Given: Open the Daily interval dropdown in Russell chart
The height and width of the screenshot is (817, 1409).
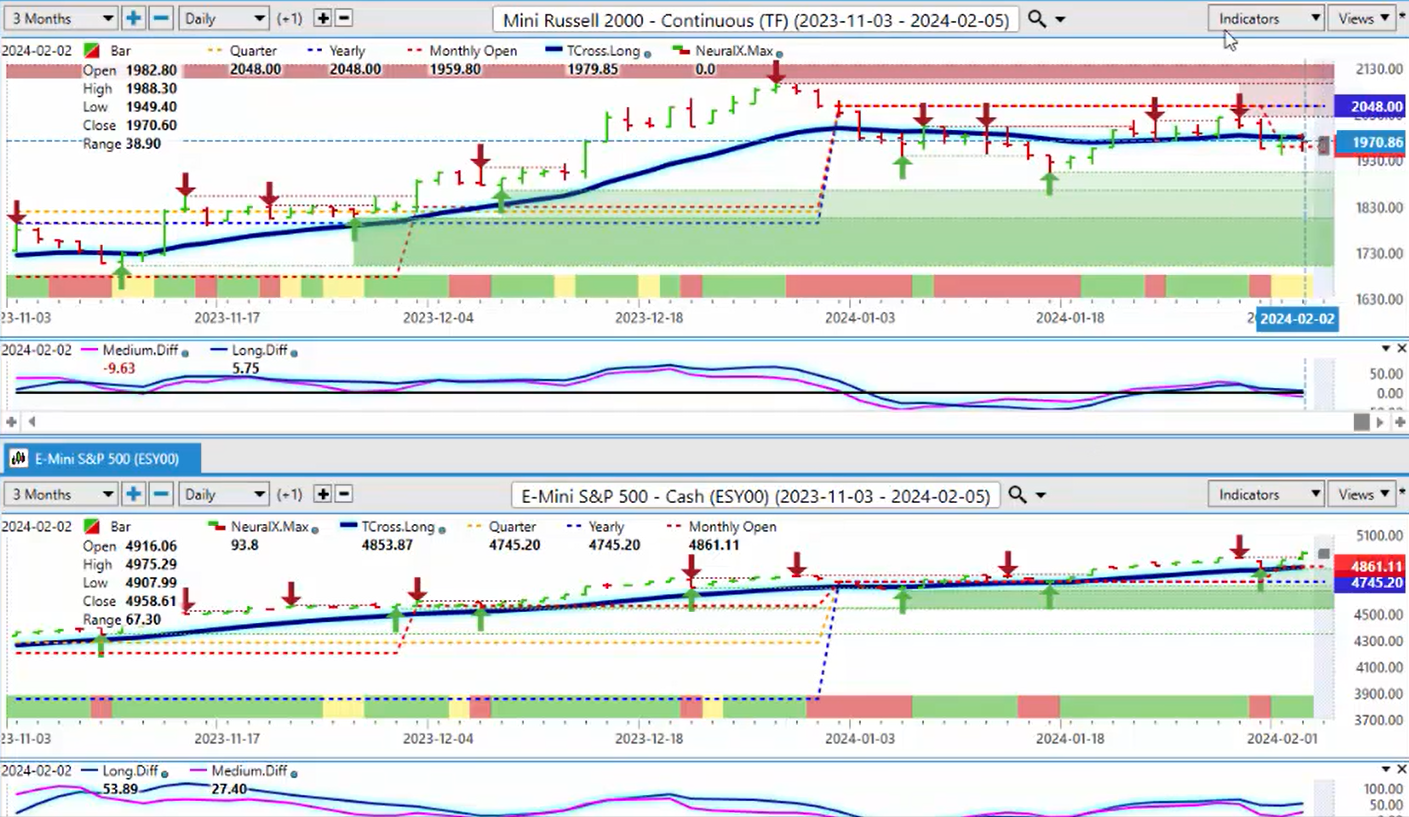Looking at the screenshot, I should pyautogui.click(x=224, y=18).
